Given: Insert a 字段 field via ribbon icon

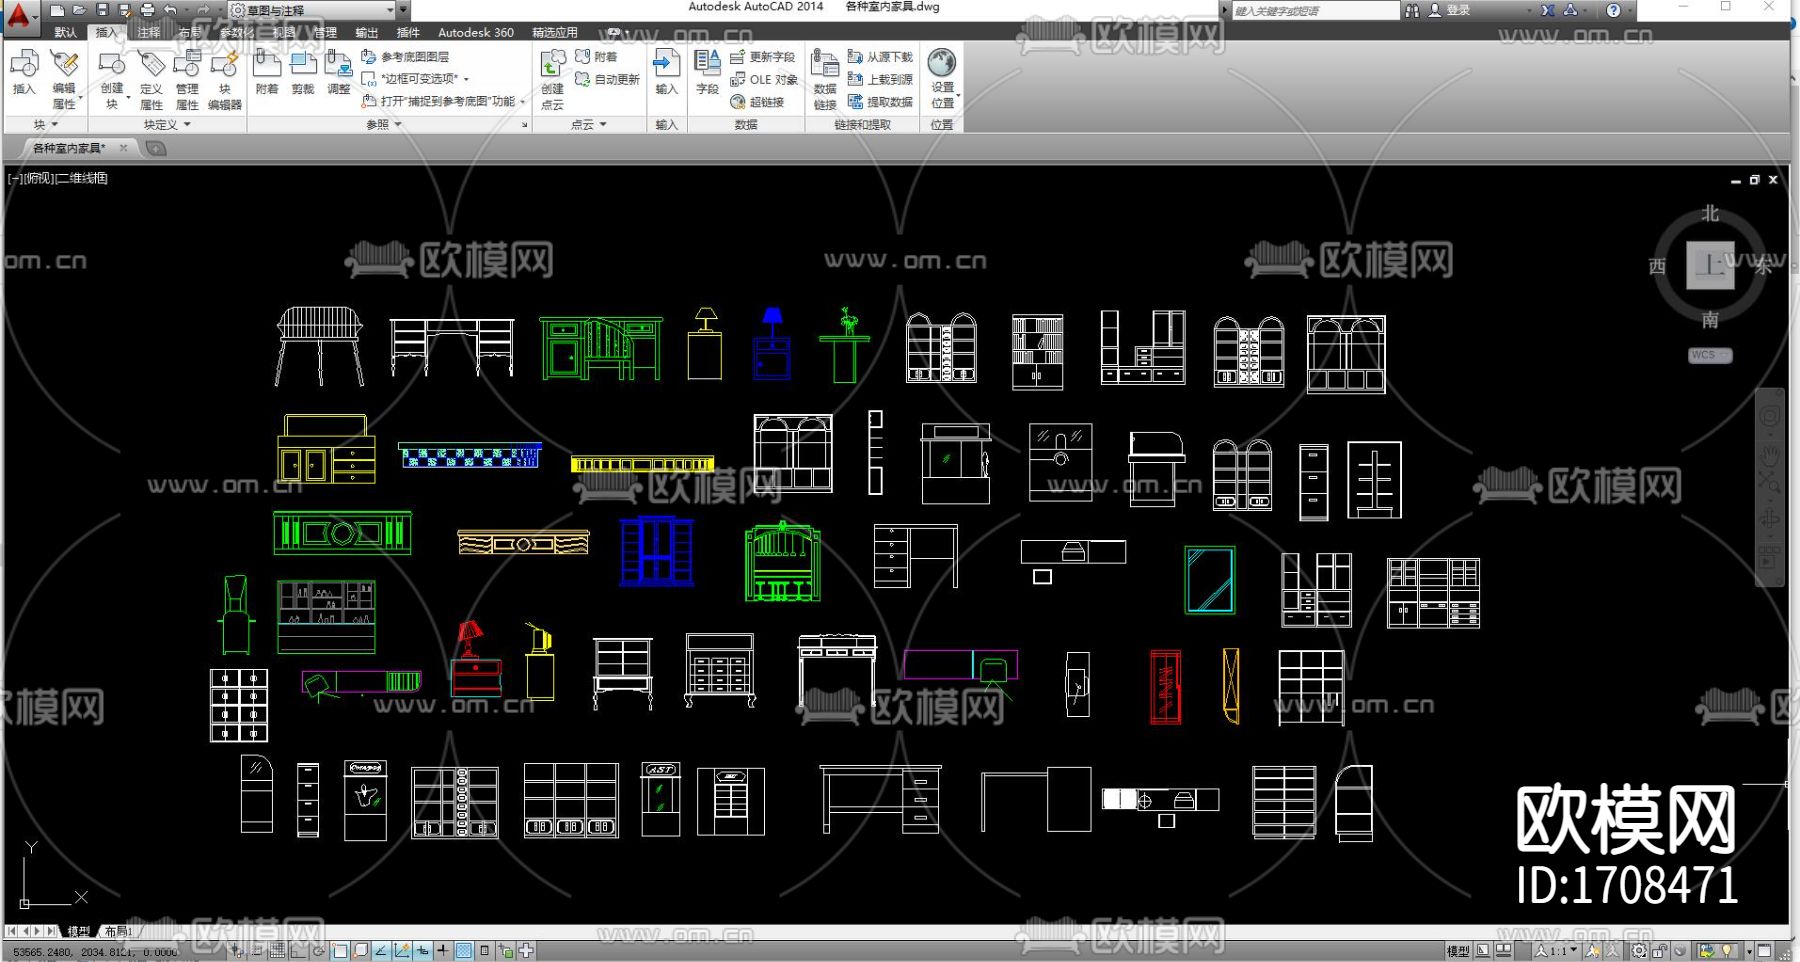Looking at the screenshot, I should (x=707, y=72).
